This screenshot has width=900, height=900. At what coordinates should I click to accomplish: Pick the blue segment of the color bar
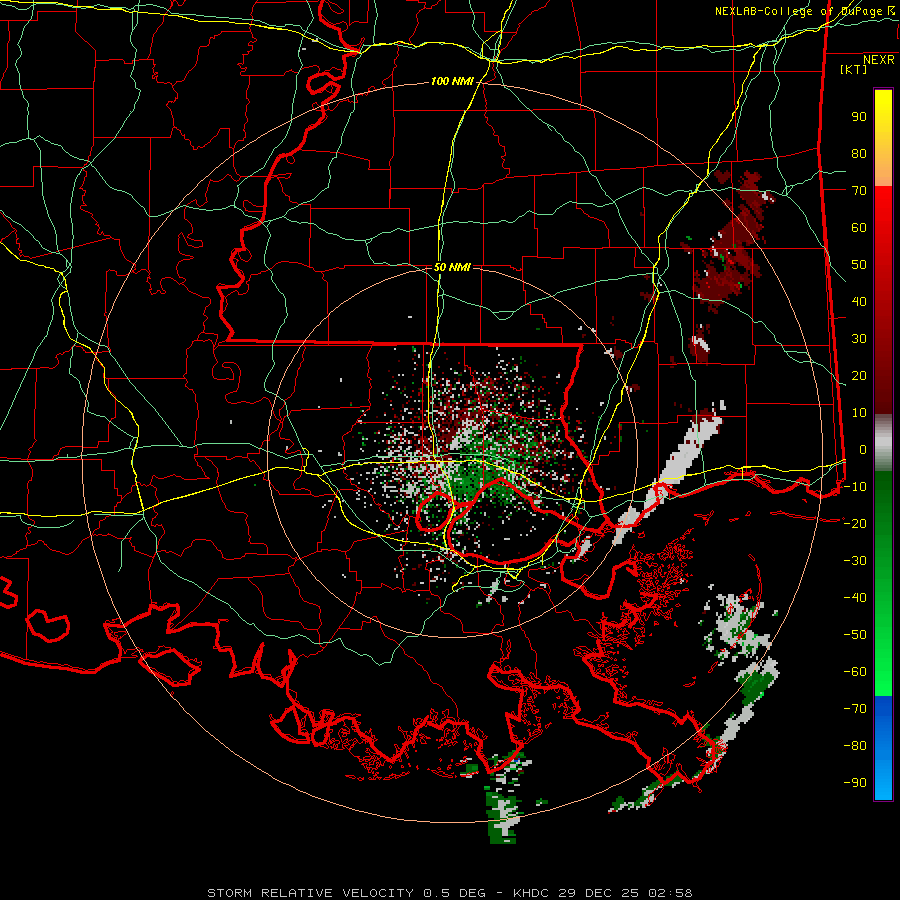coord(883,748)
